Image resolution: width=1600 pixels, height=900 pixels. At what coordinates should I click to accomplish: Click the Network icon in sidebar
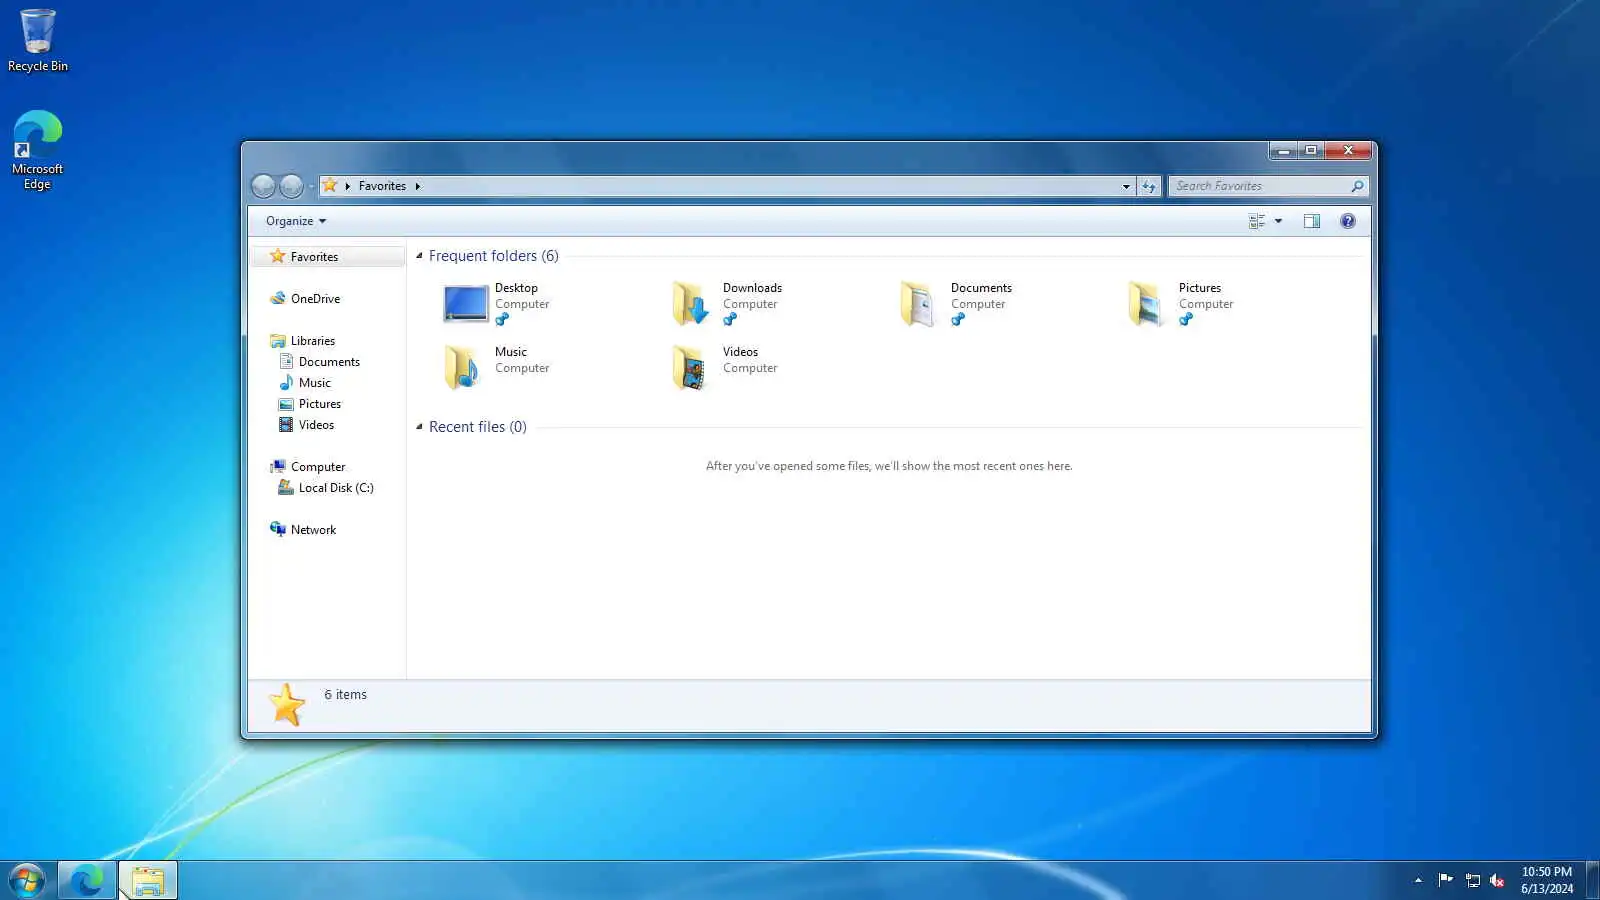point(278,530)
